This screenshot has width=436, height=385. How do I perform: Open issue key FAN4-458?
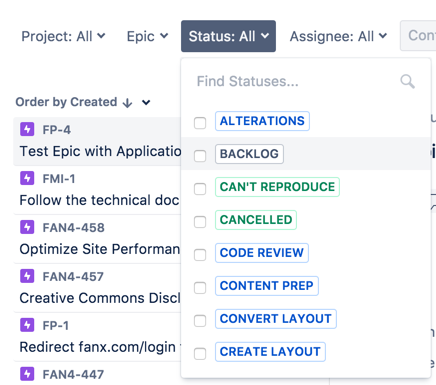pyautogui.click(x=73, y=228)
